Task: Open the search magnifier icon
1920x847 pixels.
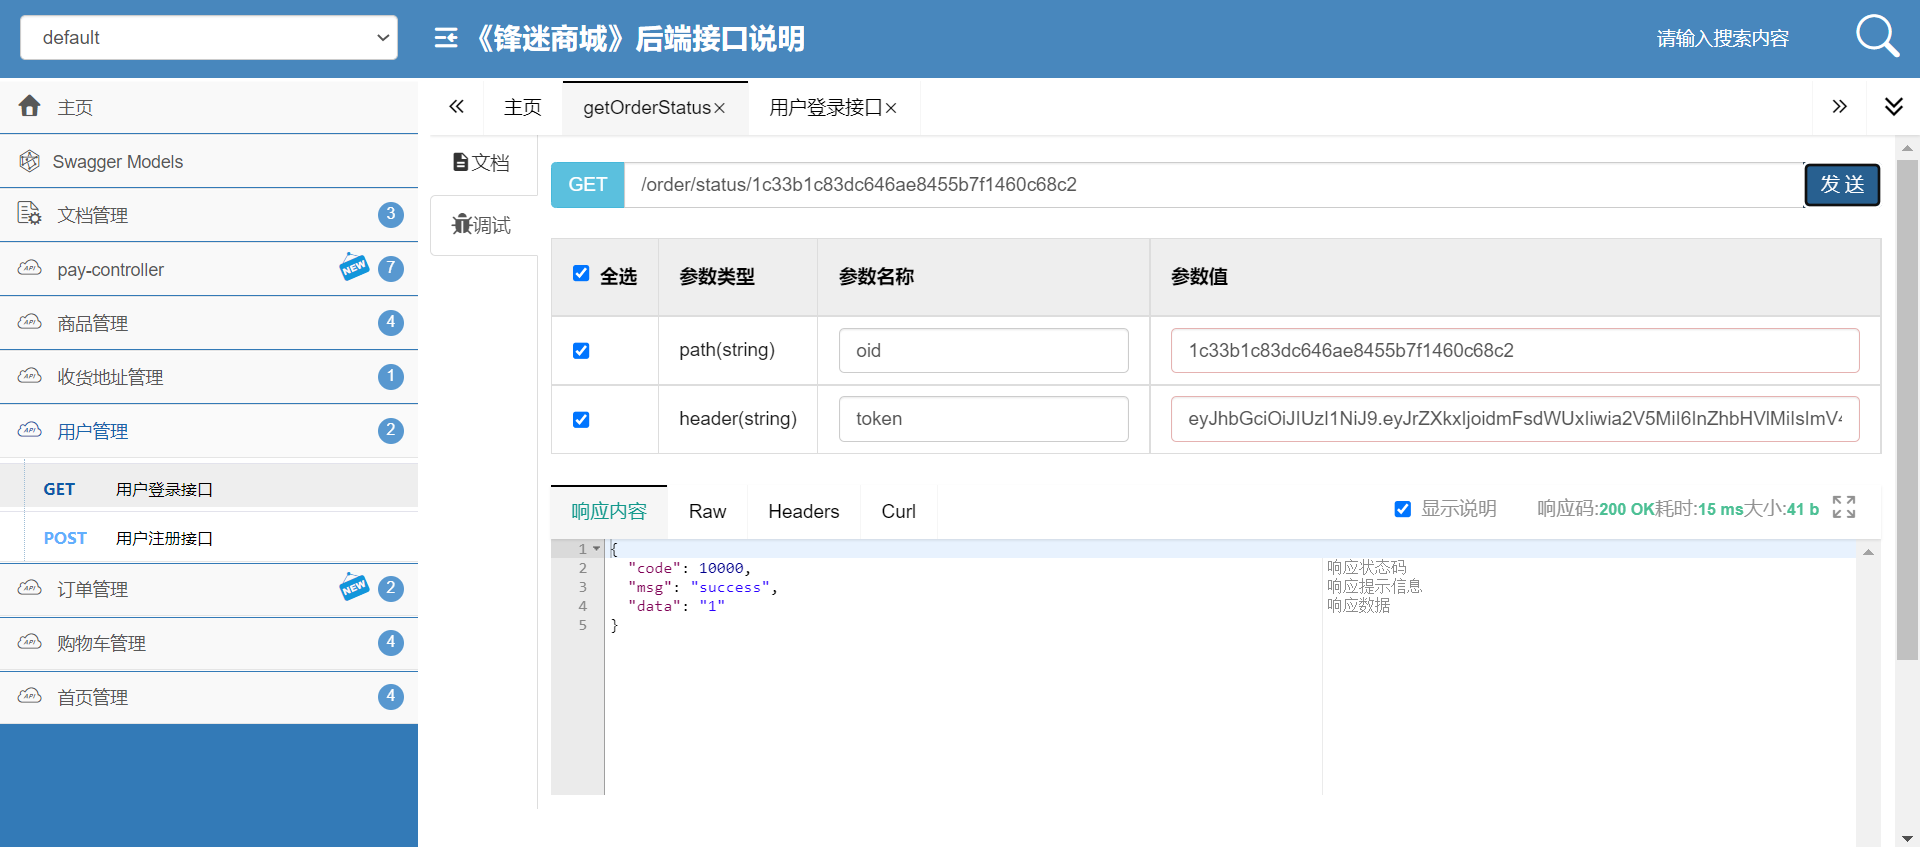Action: click(x=1877, y=37)
